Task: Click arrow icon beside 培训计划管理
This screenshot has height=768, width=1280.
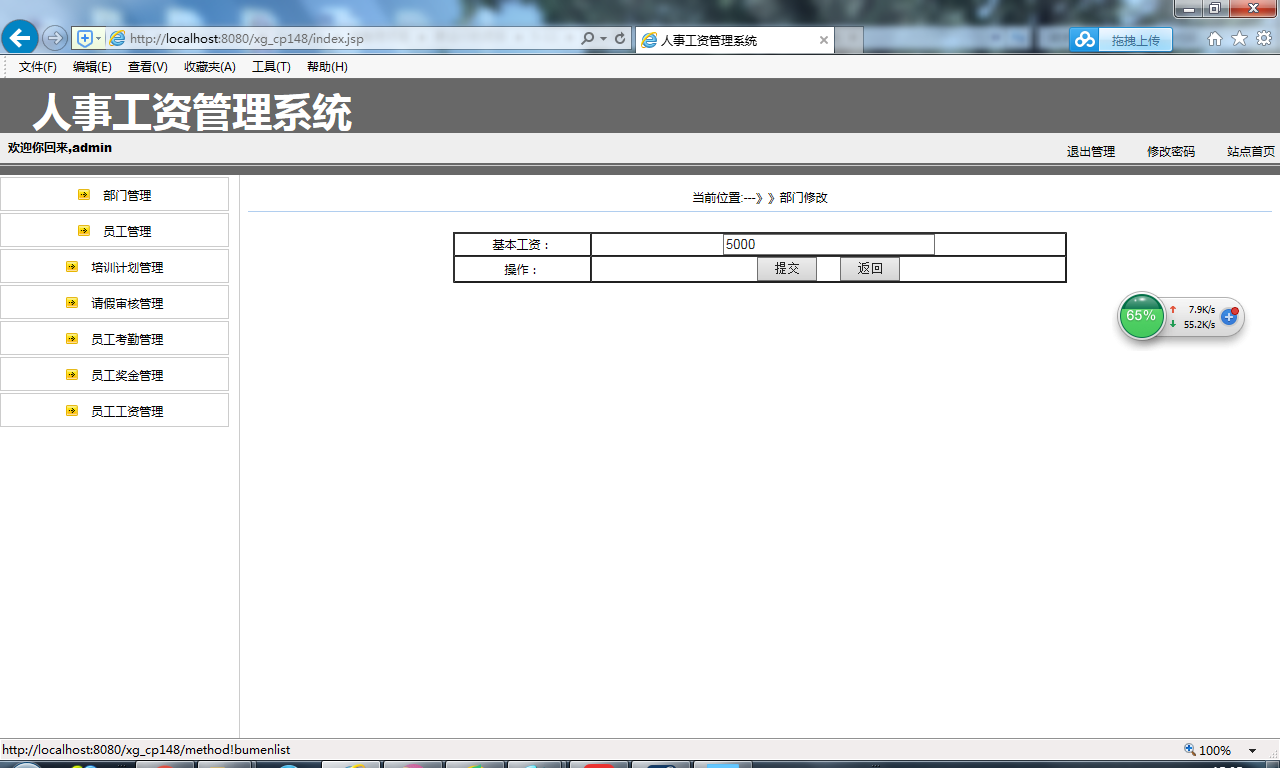Action: click(x=72, y=267)
